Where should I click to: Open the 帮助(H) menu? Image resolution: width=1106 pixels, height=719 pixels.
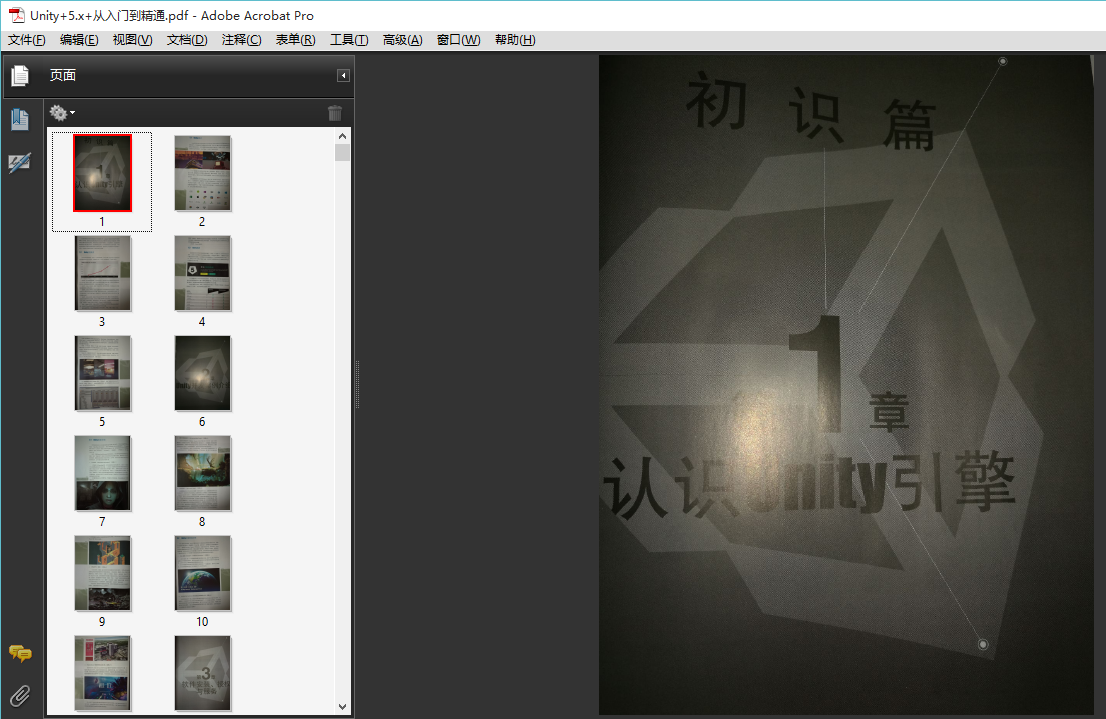pyautogui.click(x=515, y=40)
